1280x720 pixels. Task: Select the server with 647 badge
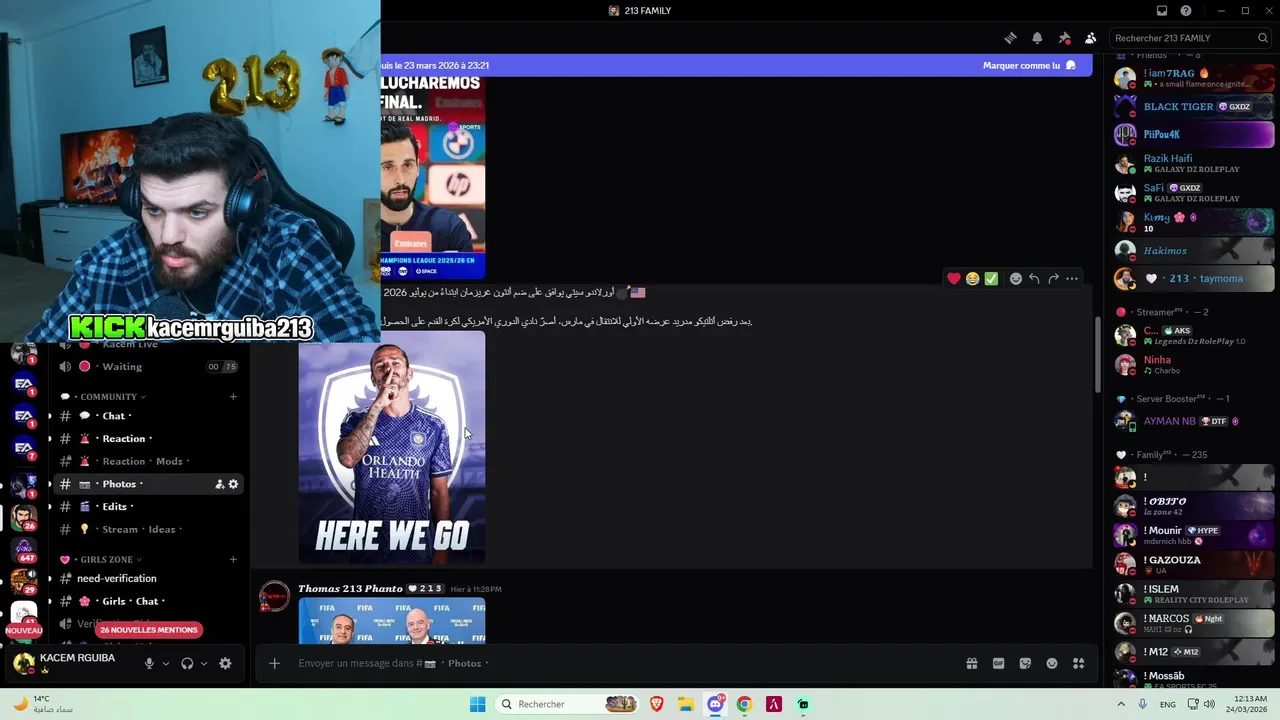[x=23, y=550]
